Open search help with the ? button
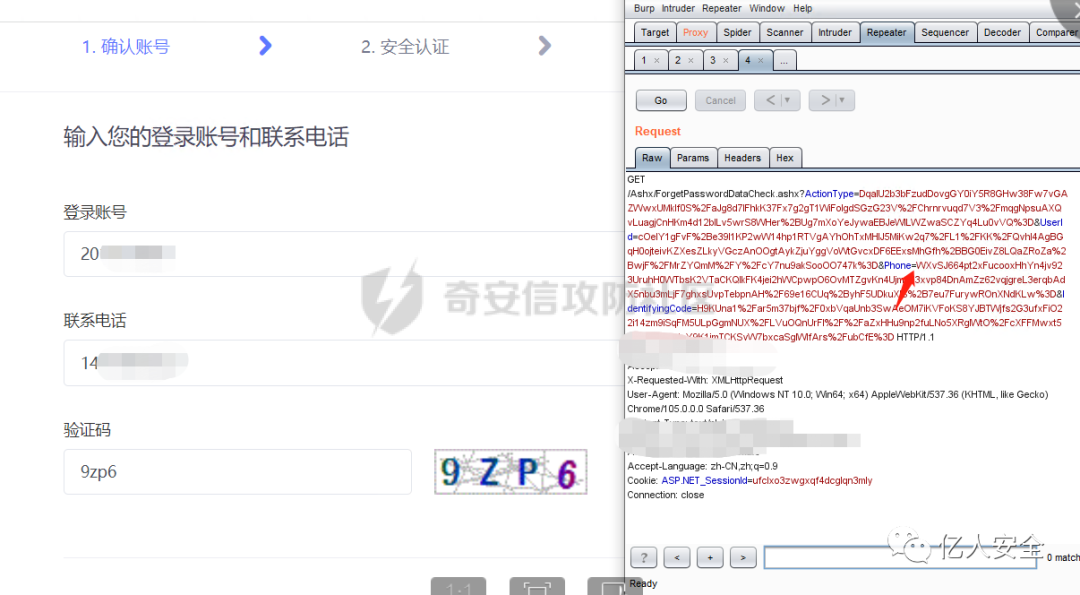1080x595 pixels. click(x=643, y=557)
